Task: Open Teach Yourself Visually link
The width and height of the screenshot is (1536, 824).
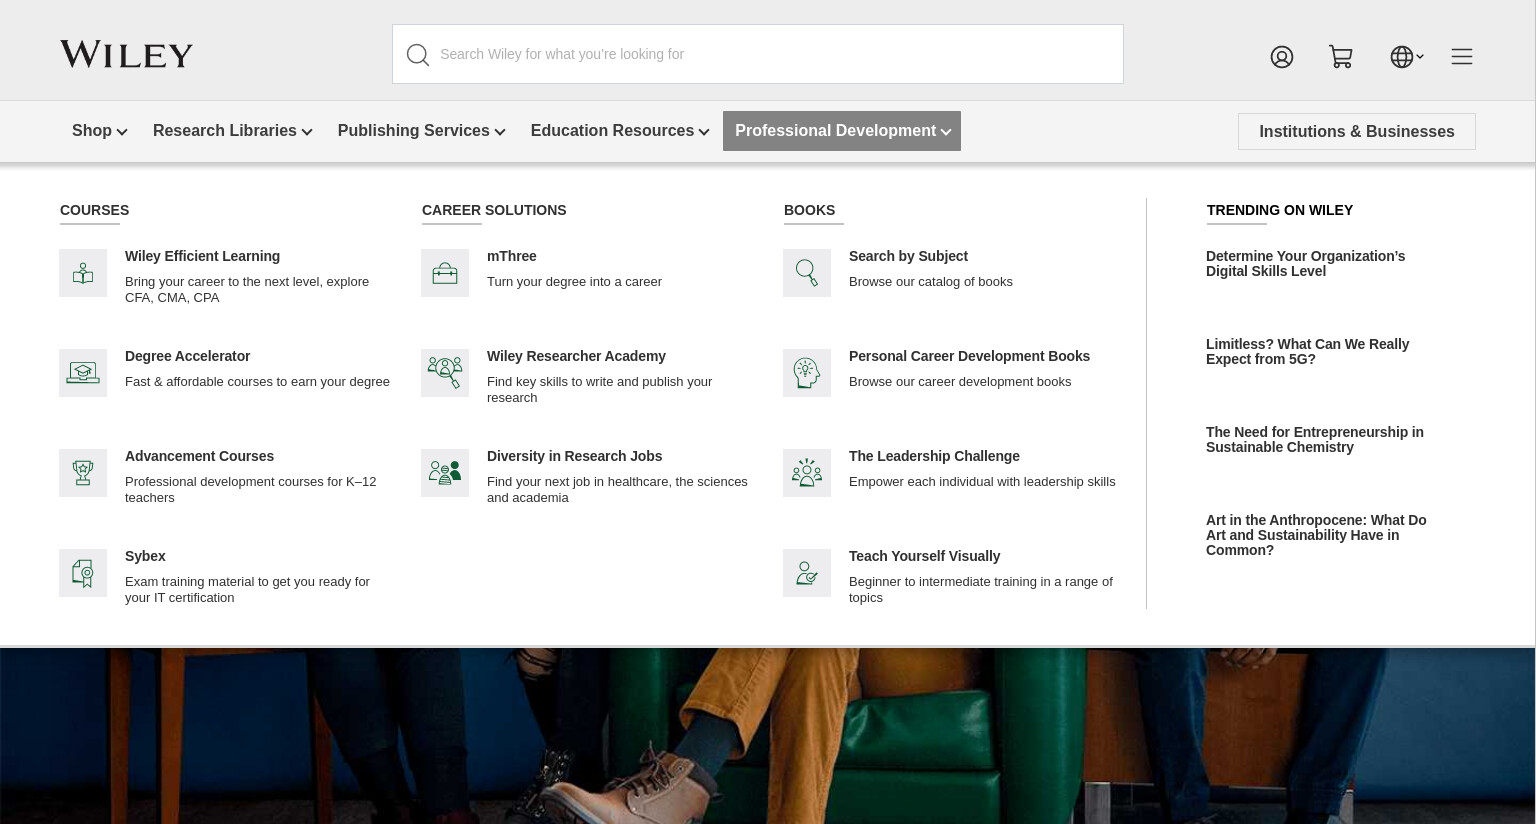Action: point(924,557)
